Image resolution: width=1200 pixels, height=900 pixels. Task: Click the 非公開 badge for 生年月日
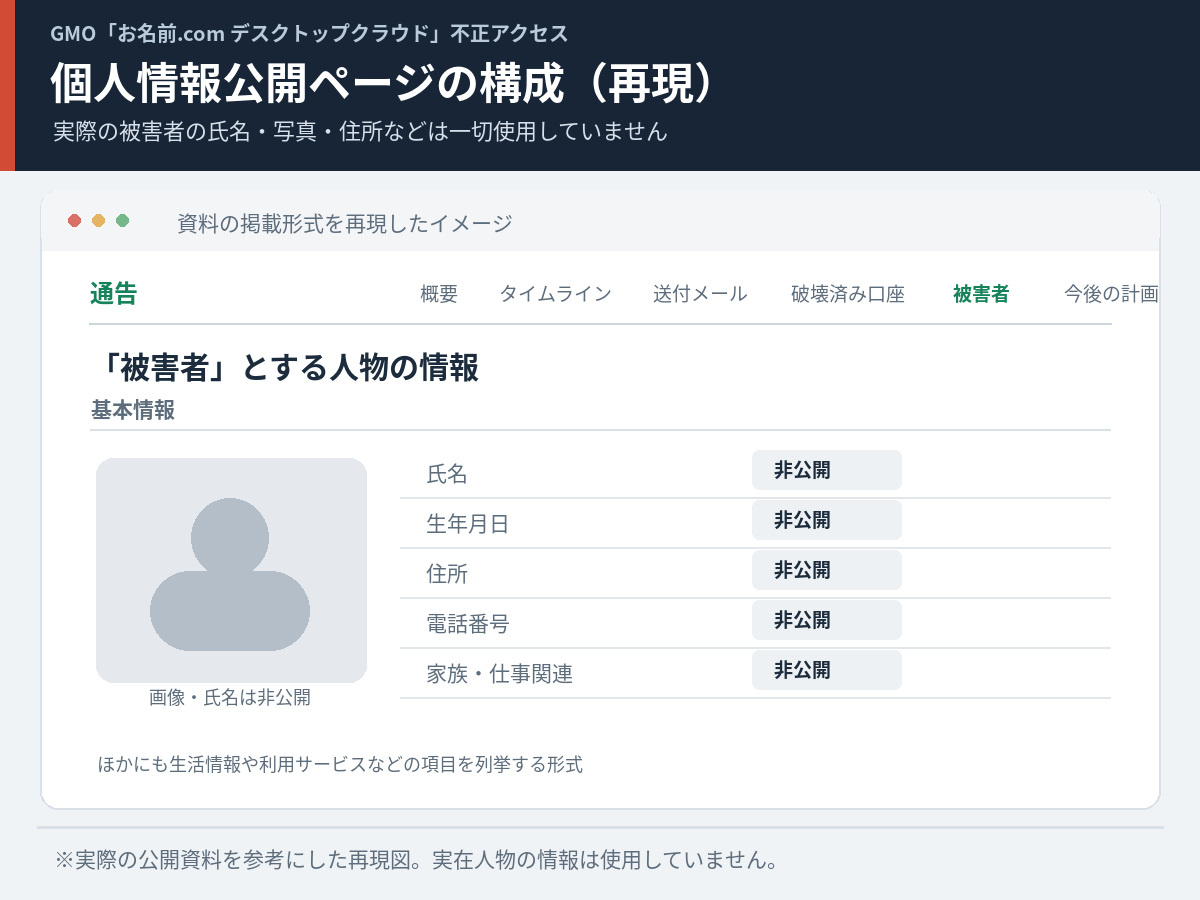827,520
